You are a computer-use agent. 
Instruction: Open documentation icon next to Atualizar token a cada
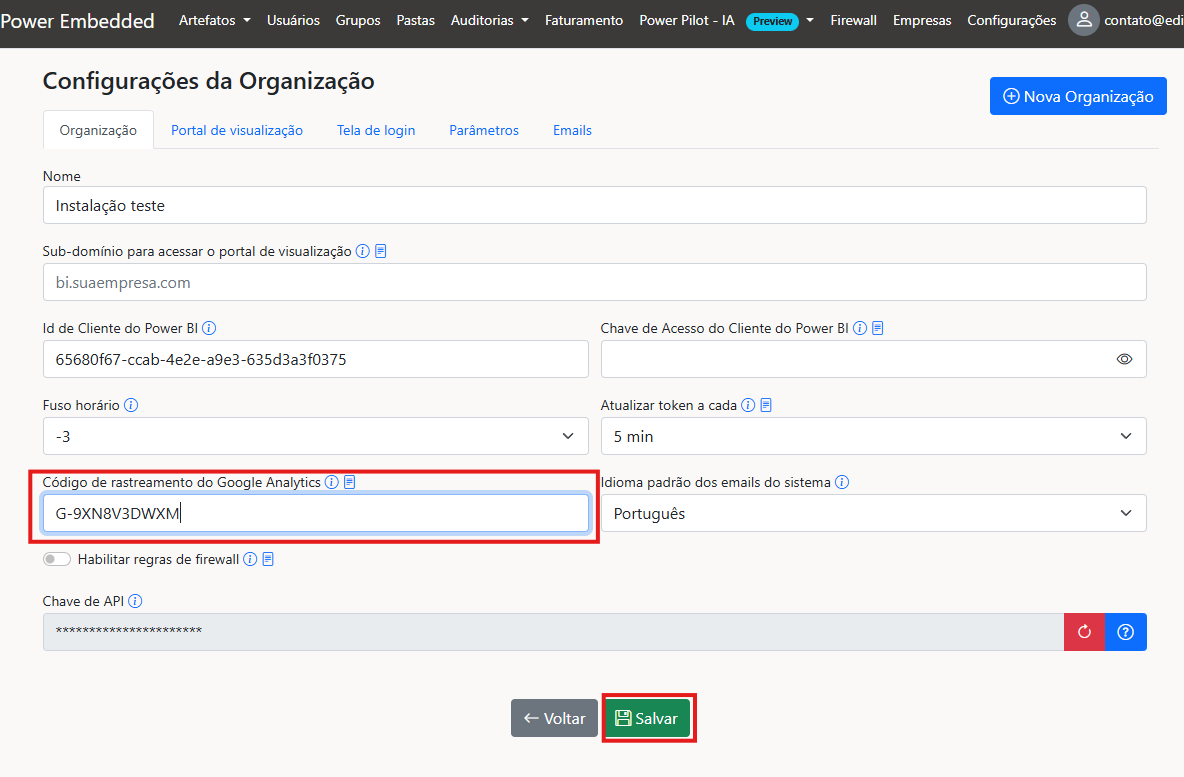[766, 406]
